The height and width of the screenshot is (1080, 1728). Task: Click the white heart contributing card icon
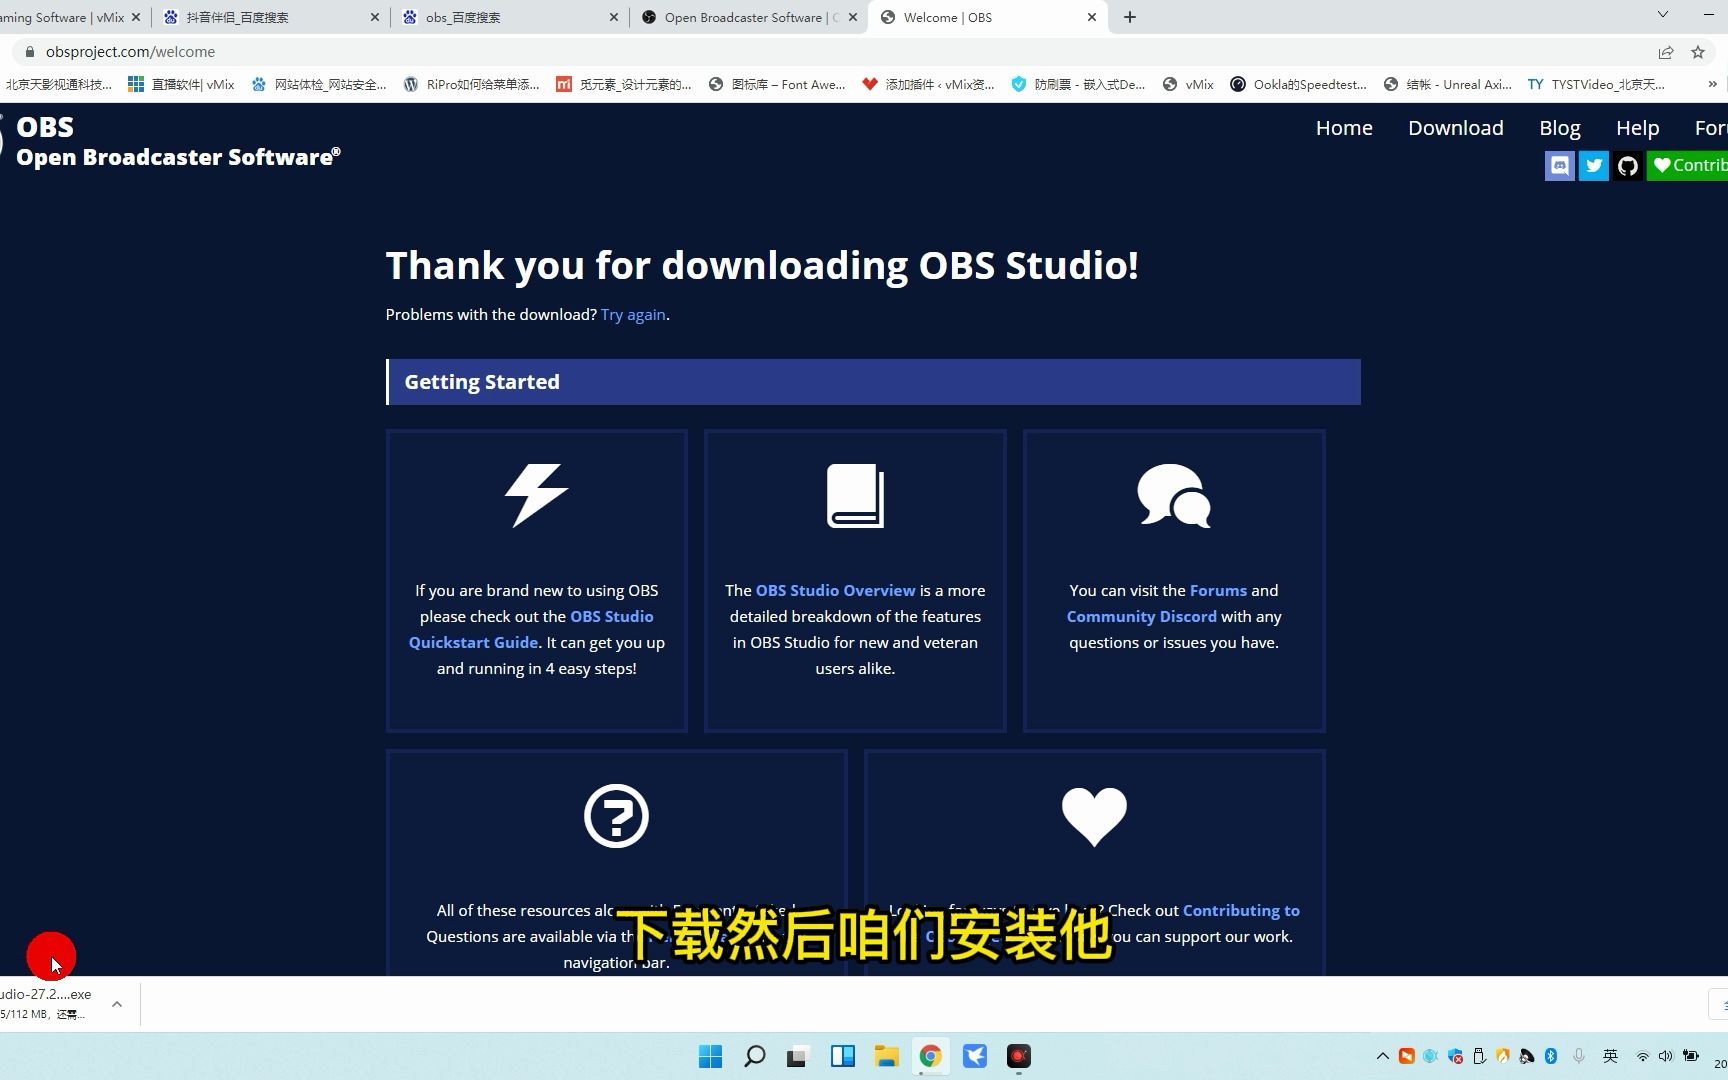point(1094,816)
